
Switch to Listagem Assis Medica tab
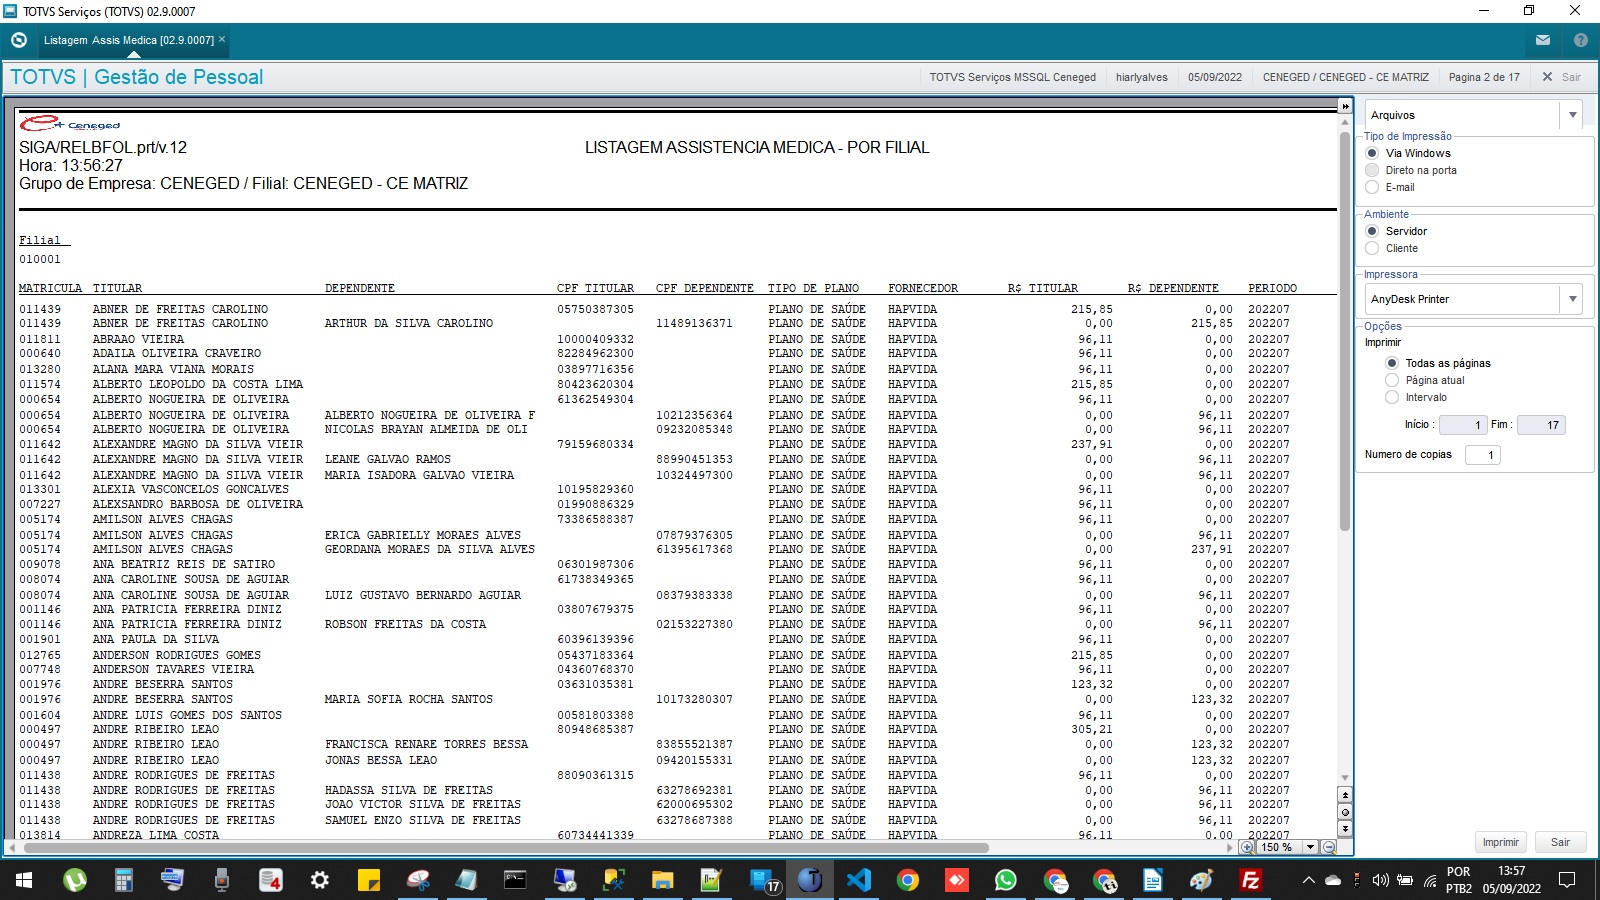[128, 40]
